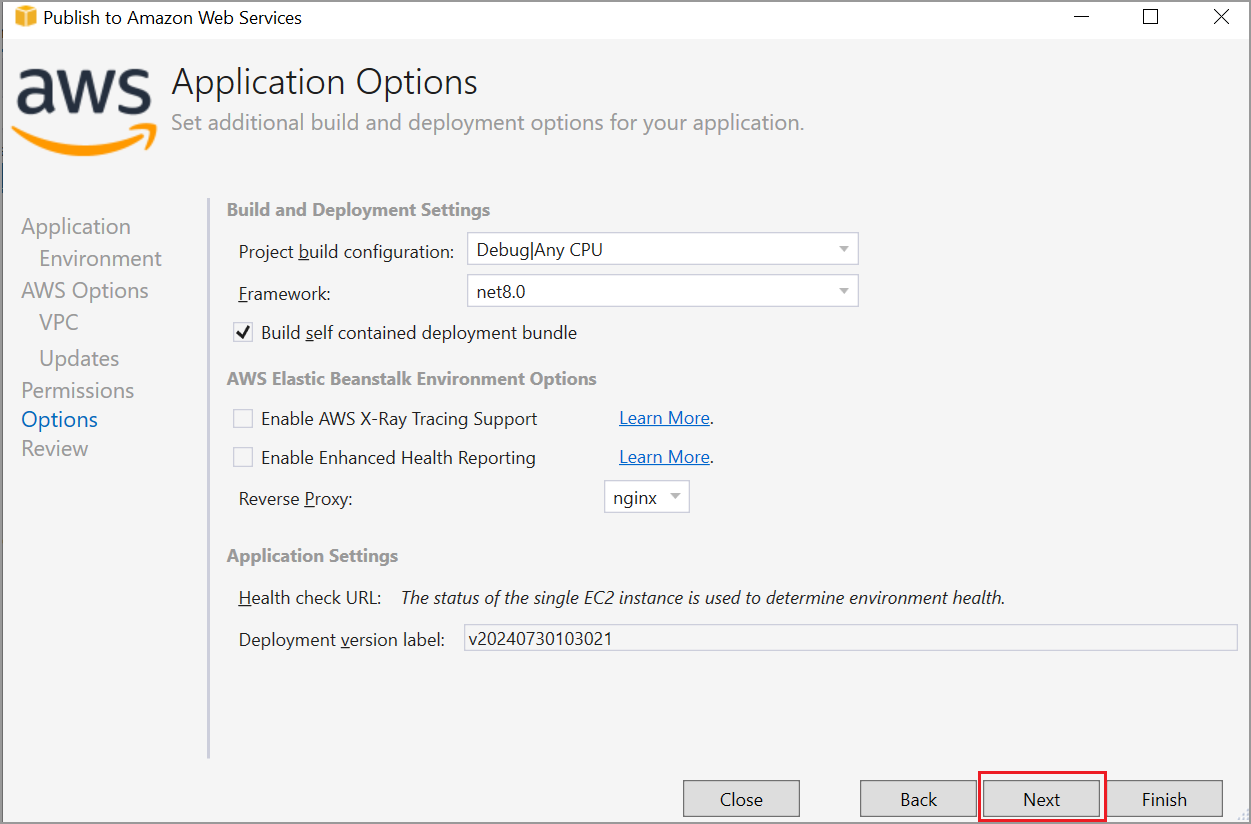Open the AWS Options step

pyautogui.click(x=84, y=290)
